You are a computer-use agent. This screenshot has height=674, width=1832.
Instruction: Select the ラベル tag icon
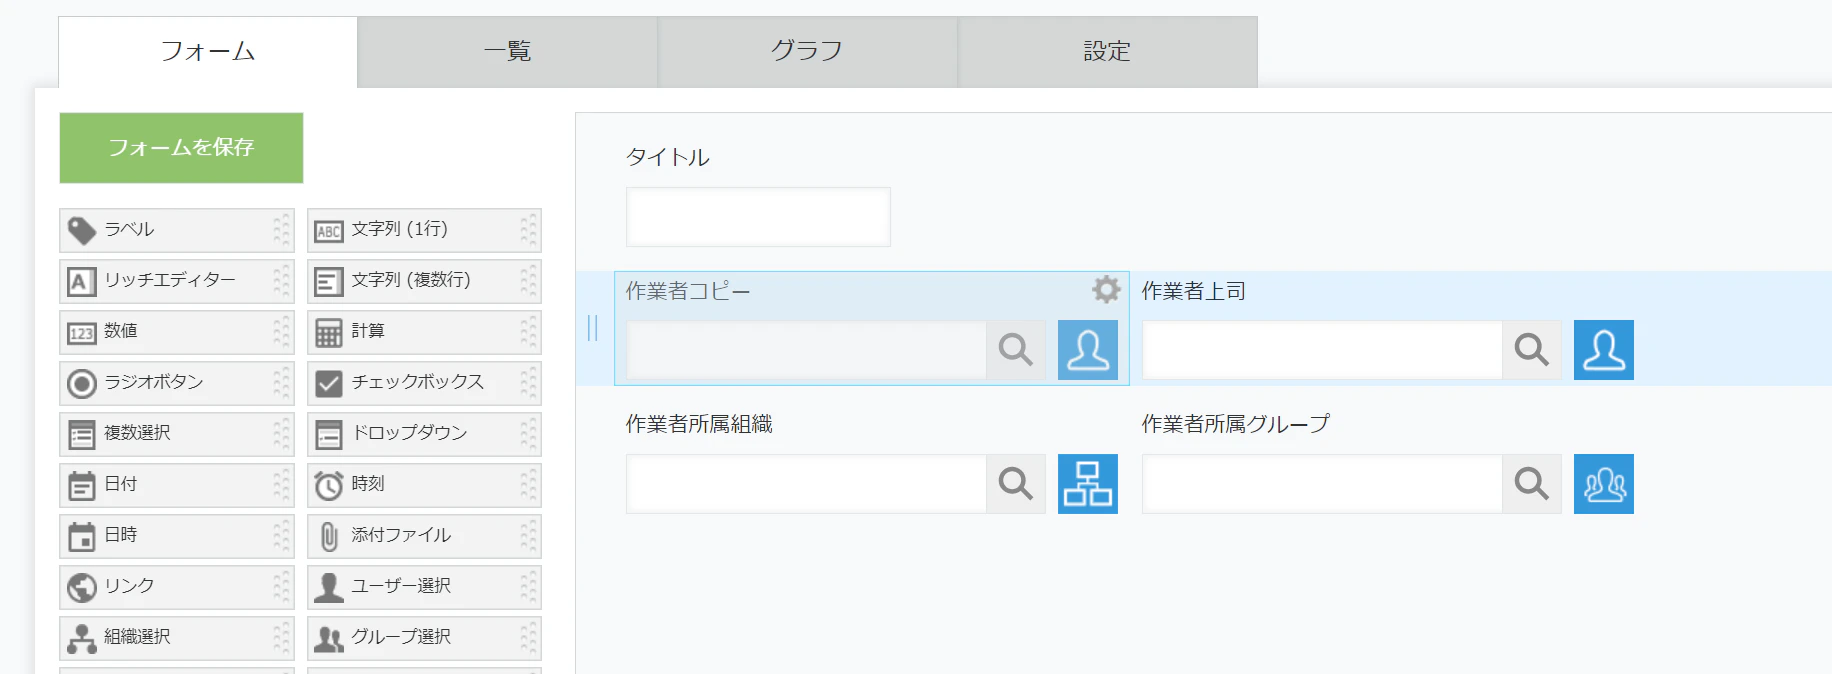point(82,231)
